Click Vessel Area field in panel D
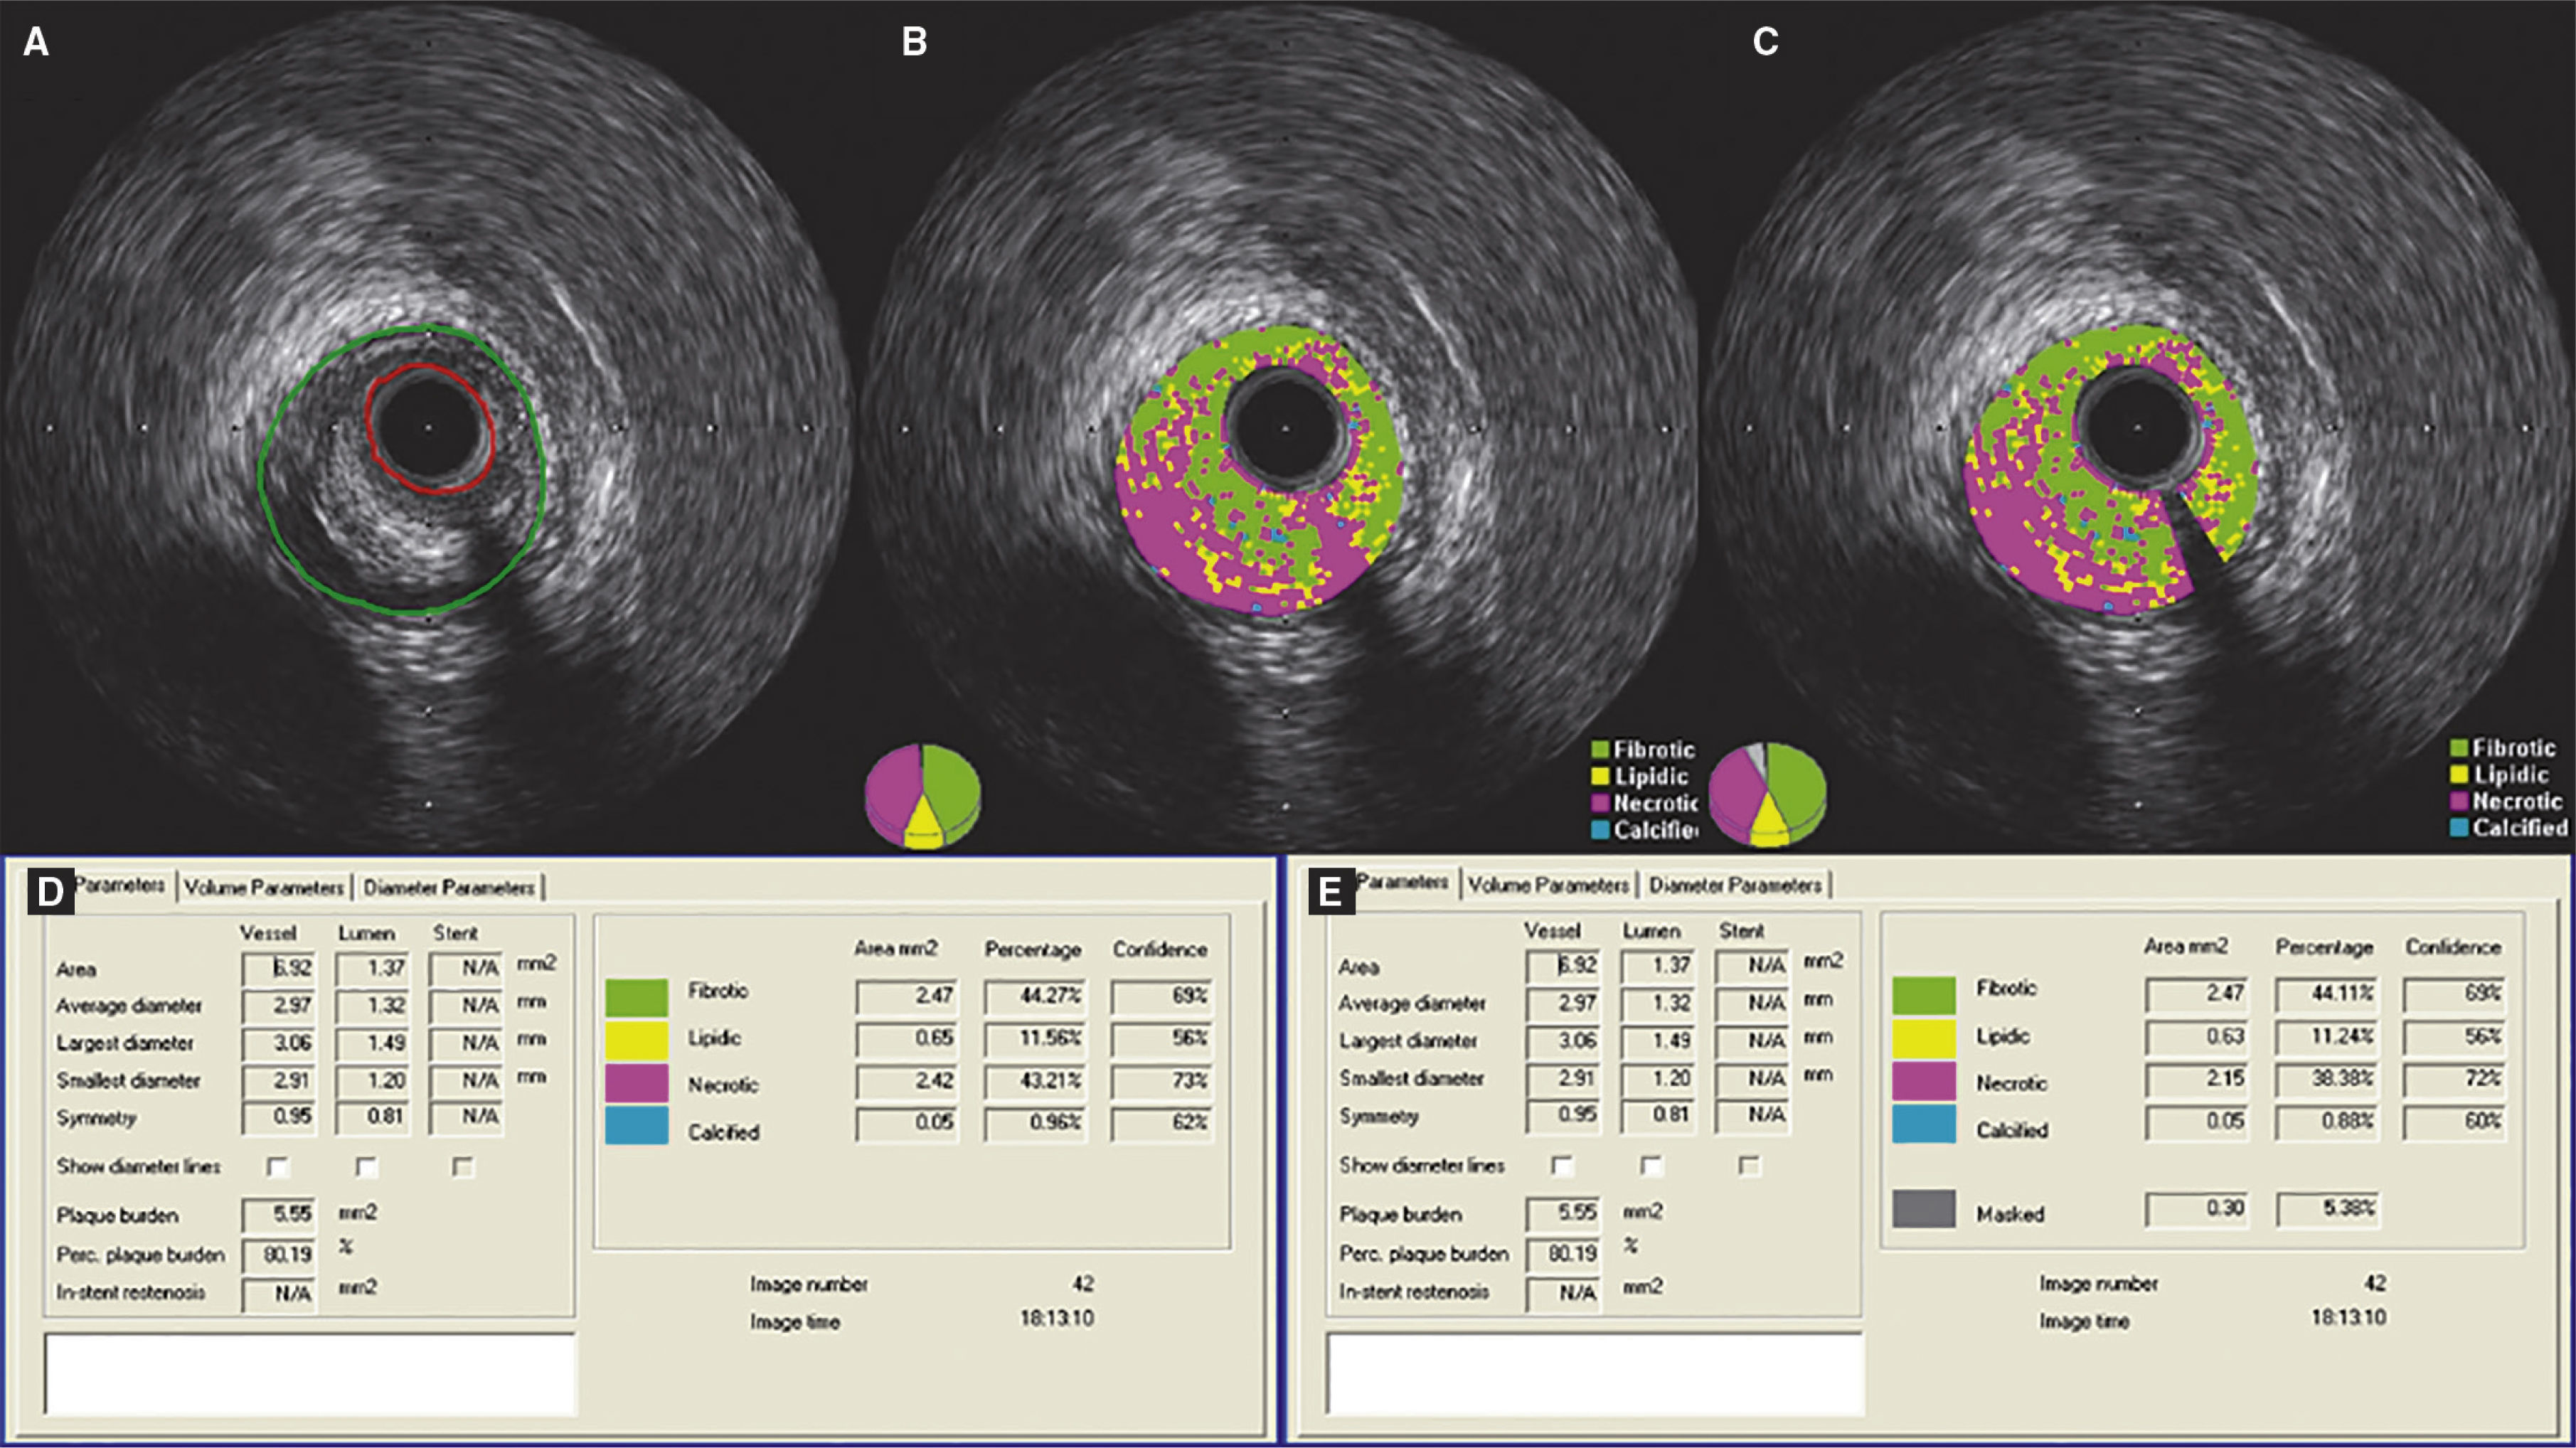This screenshot has height=1448, width=2576. pyautogui.click(x=279, y=968)
